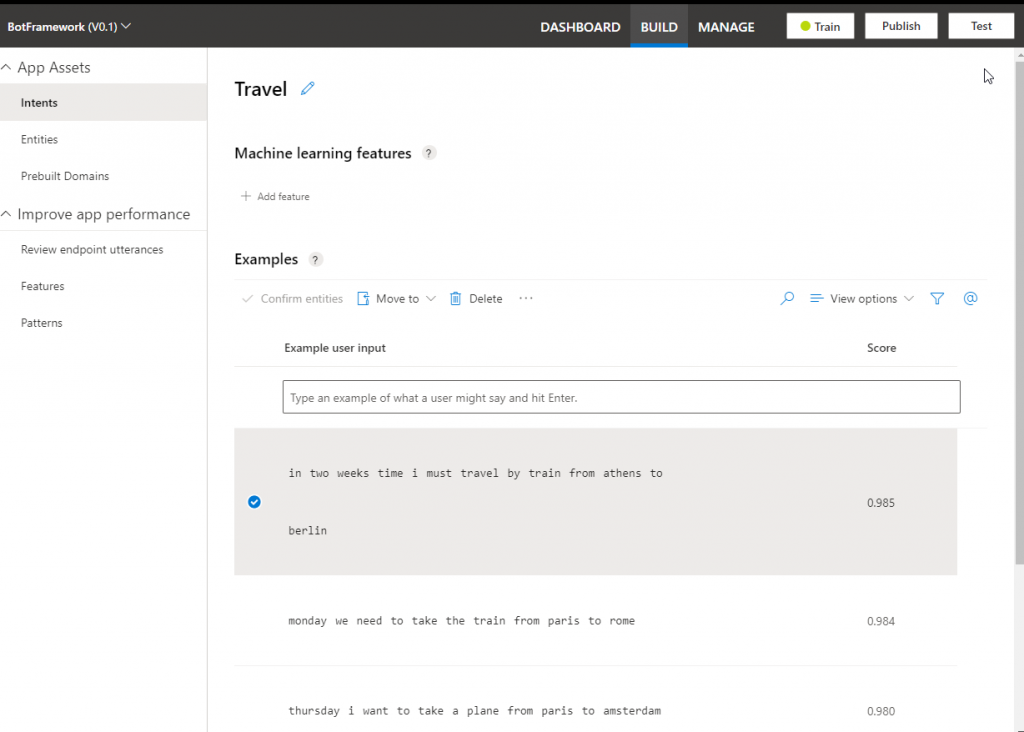Collapse the App Assets section

pyautogui.click(x=7, y=67)
